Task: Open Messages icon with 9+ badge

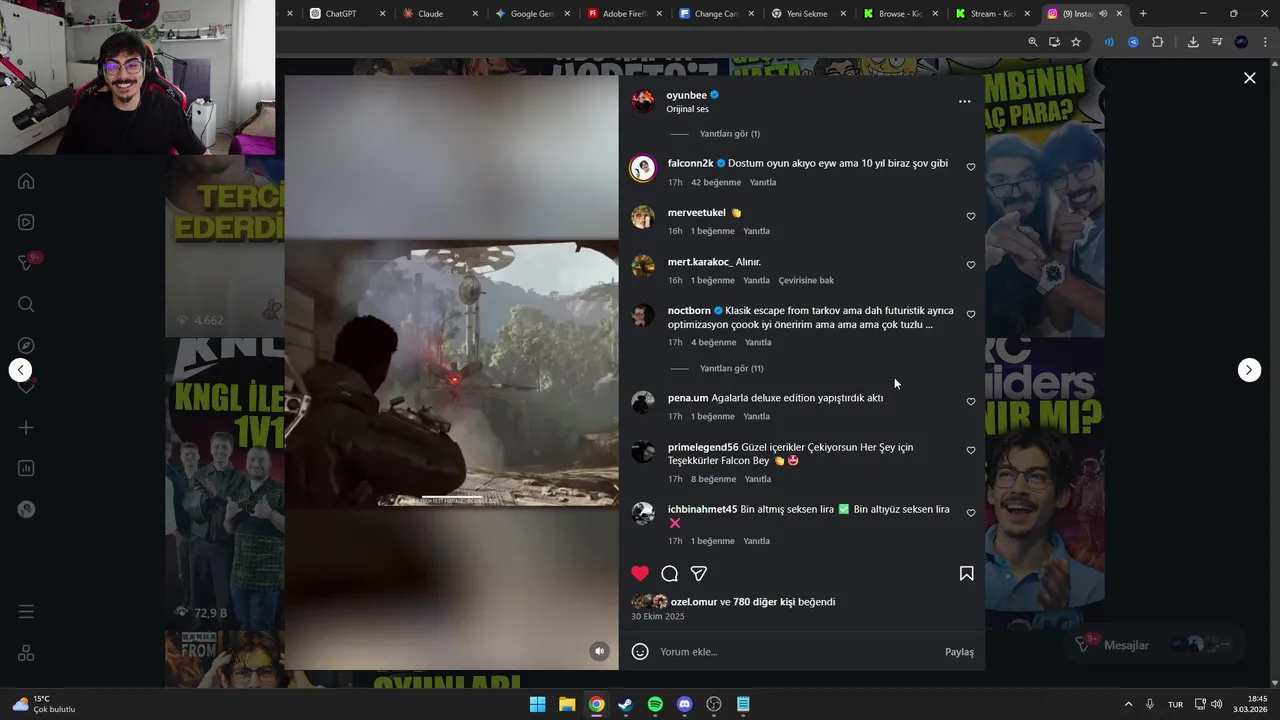Action: pos(27,263)
